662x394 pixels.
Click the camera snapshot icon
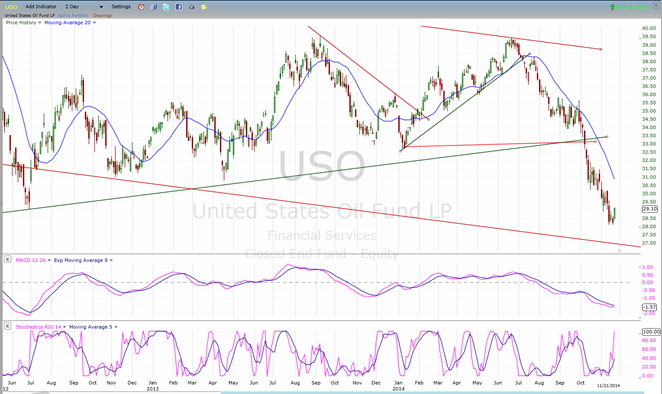[191, 7]
